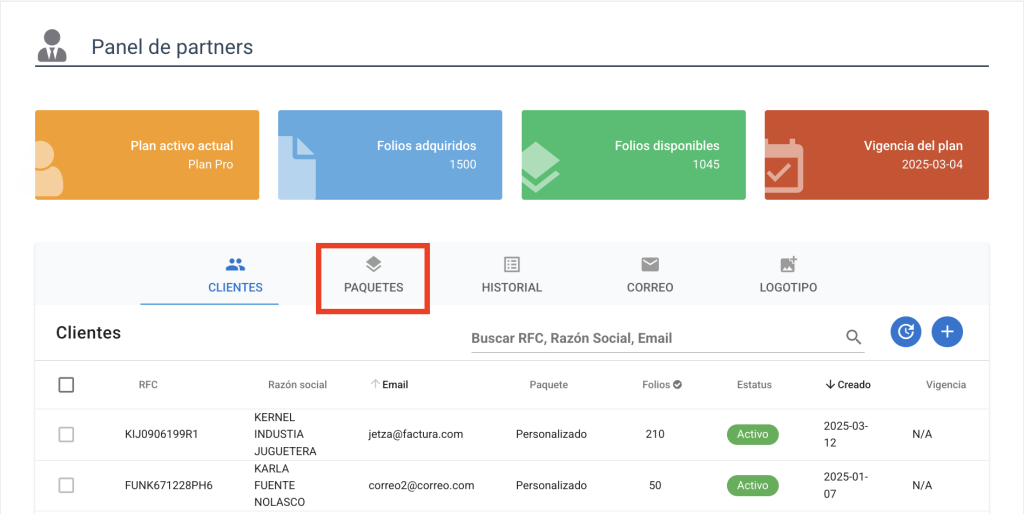The image size is (1024, 514).
Task: Click the Correo envelope icon
Action: [x=650, y=265]
